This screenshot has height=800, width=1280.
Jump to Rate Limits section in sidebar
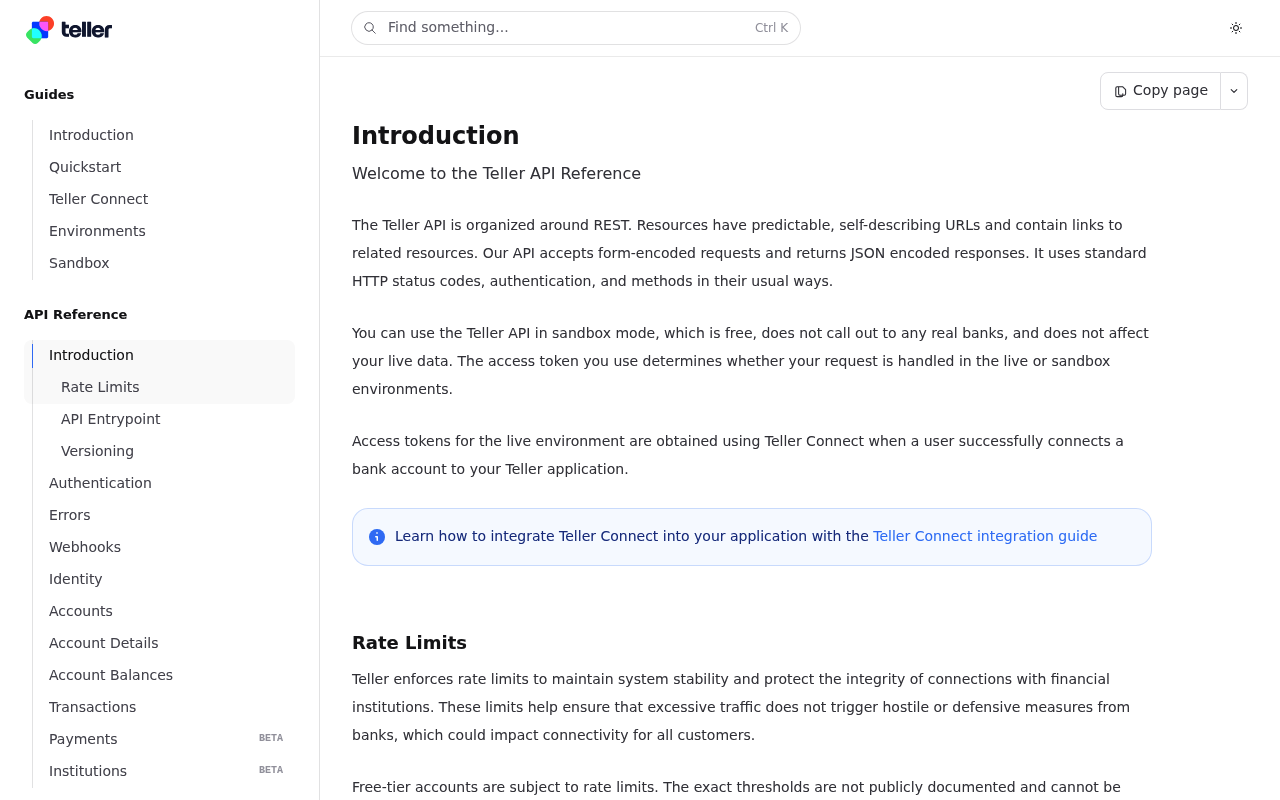(100, 387)
